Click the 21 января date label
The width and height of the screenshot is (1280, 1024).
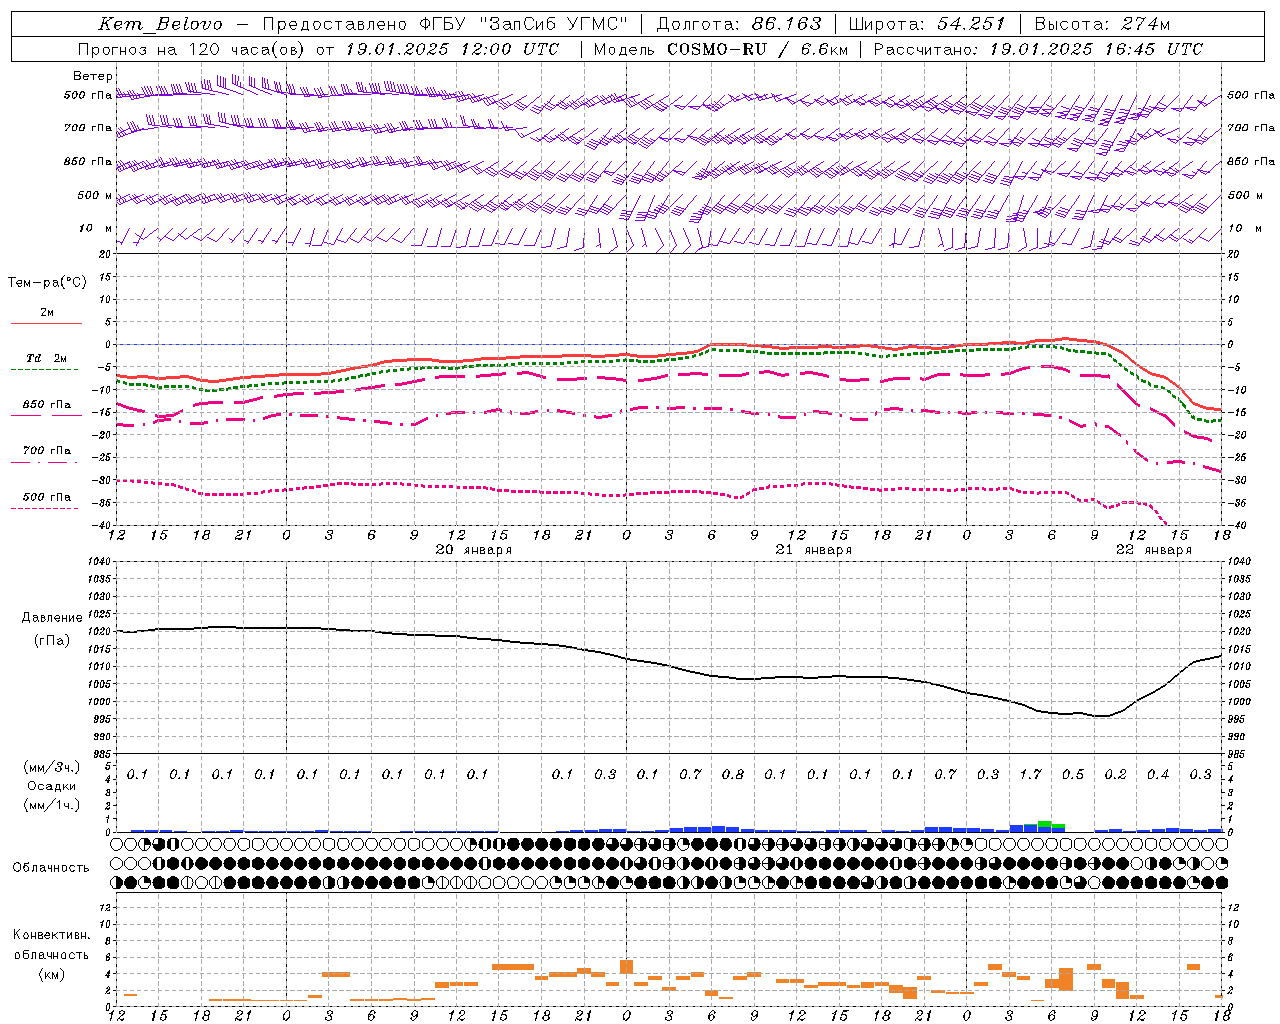tap(814, 550)
